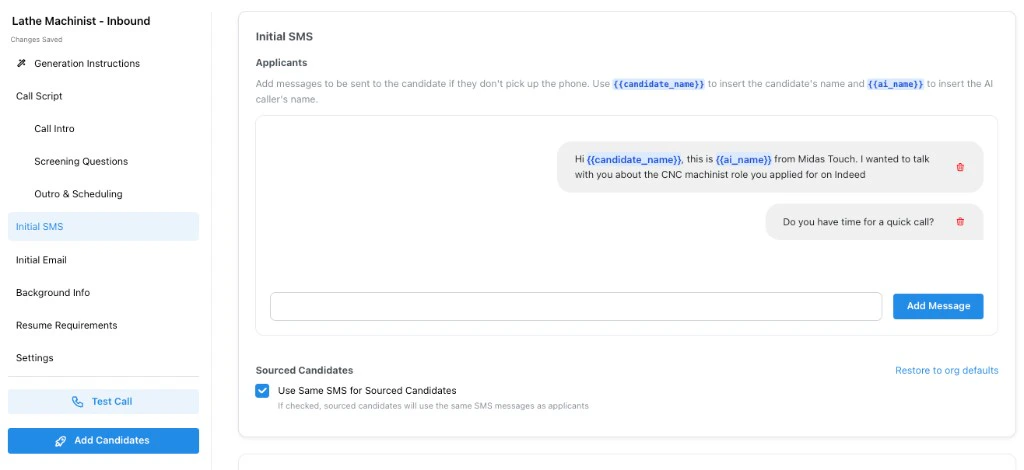Click the 'If checked, sourced candidates' helper text
Screen dimensions: 1024x470
click(x=433, y=406)
